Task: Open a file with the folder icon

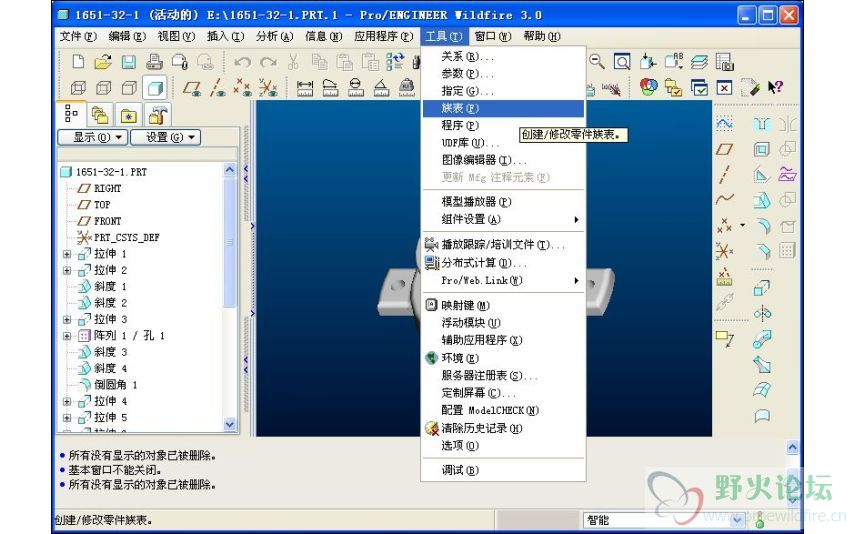Action: tap(103, 62)
